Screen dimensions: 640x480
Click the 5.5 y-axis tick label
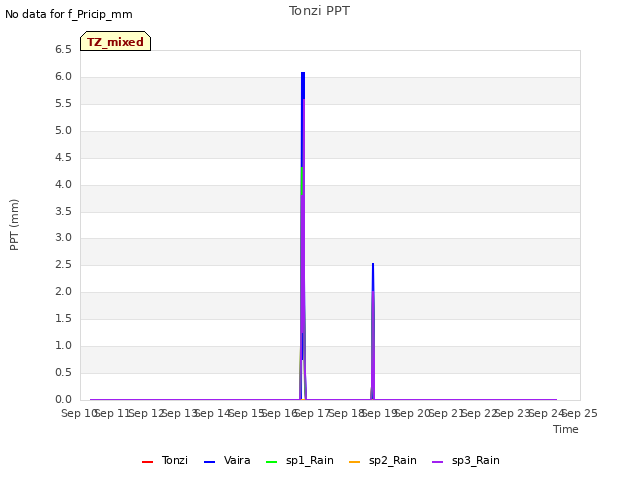(63, 104)
